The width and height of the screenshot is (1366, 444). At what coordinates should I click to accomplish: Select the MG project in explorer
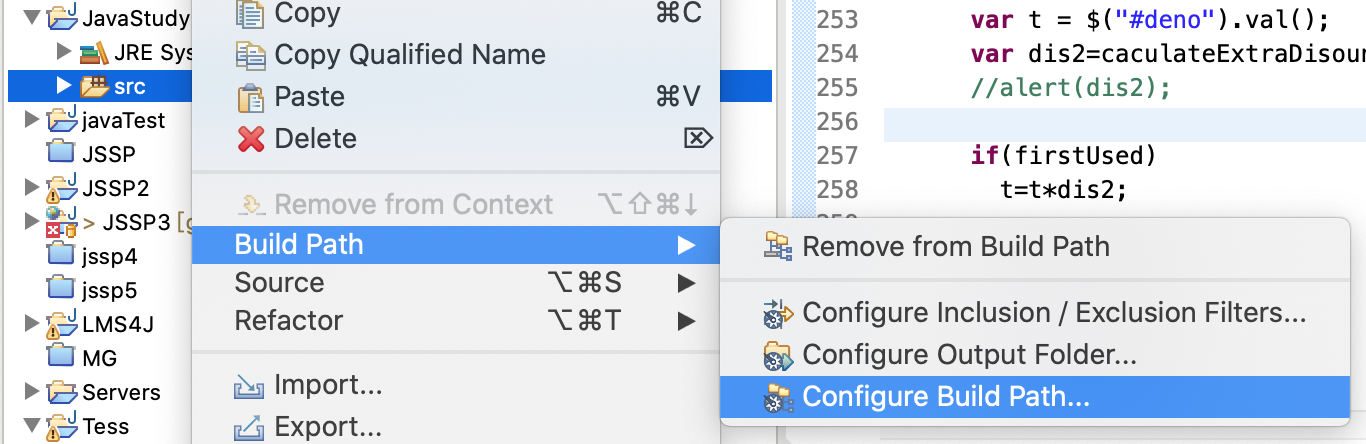tap(99, 357)
